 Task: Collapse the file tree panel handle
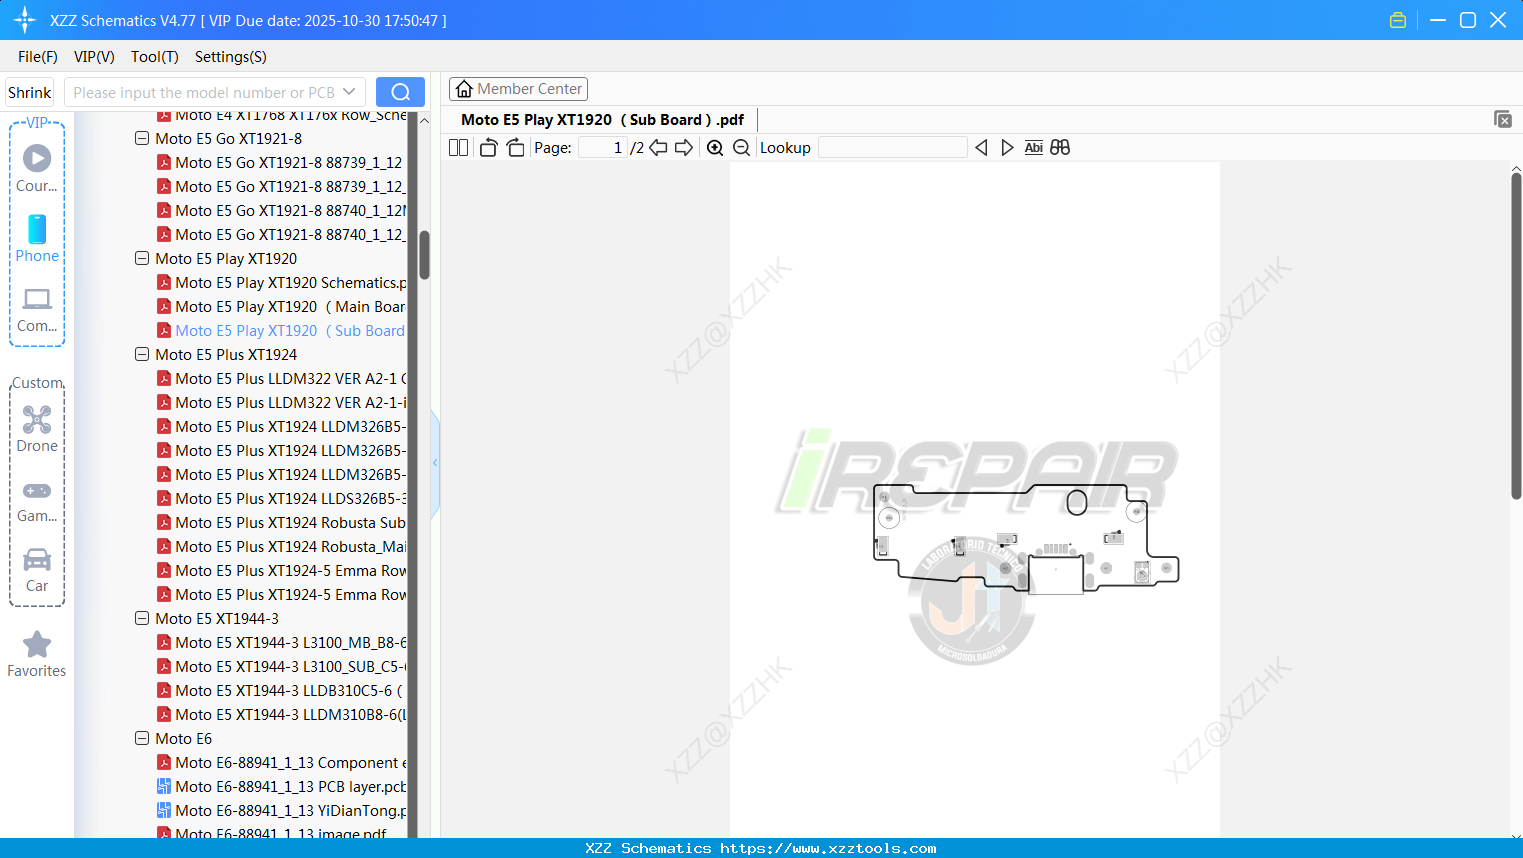435,463
